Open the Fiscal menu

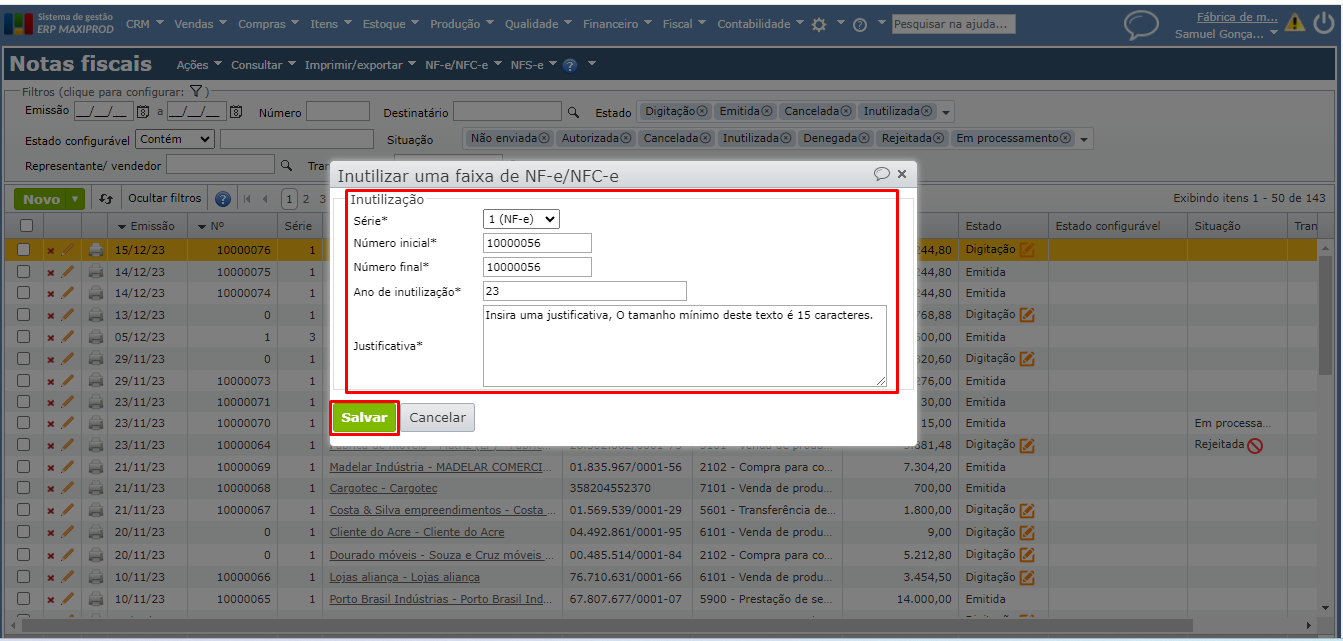[x=685, y=24]
